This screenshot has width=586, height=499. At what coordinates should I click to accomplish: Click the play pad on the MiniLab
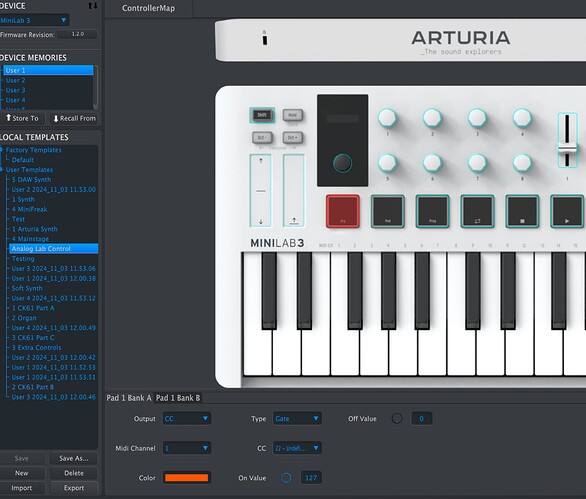tap(567, 211)
